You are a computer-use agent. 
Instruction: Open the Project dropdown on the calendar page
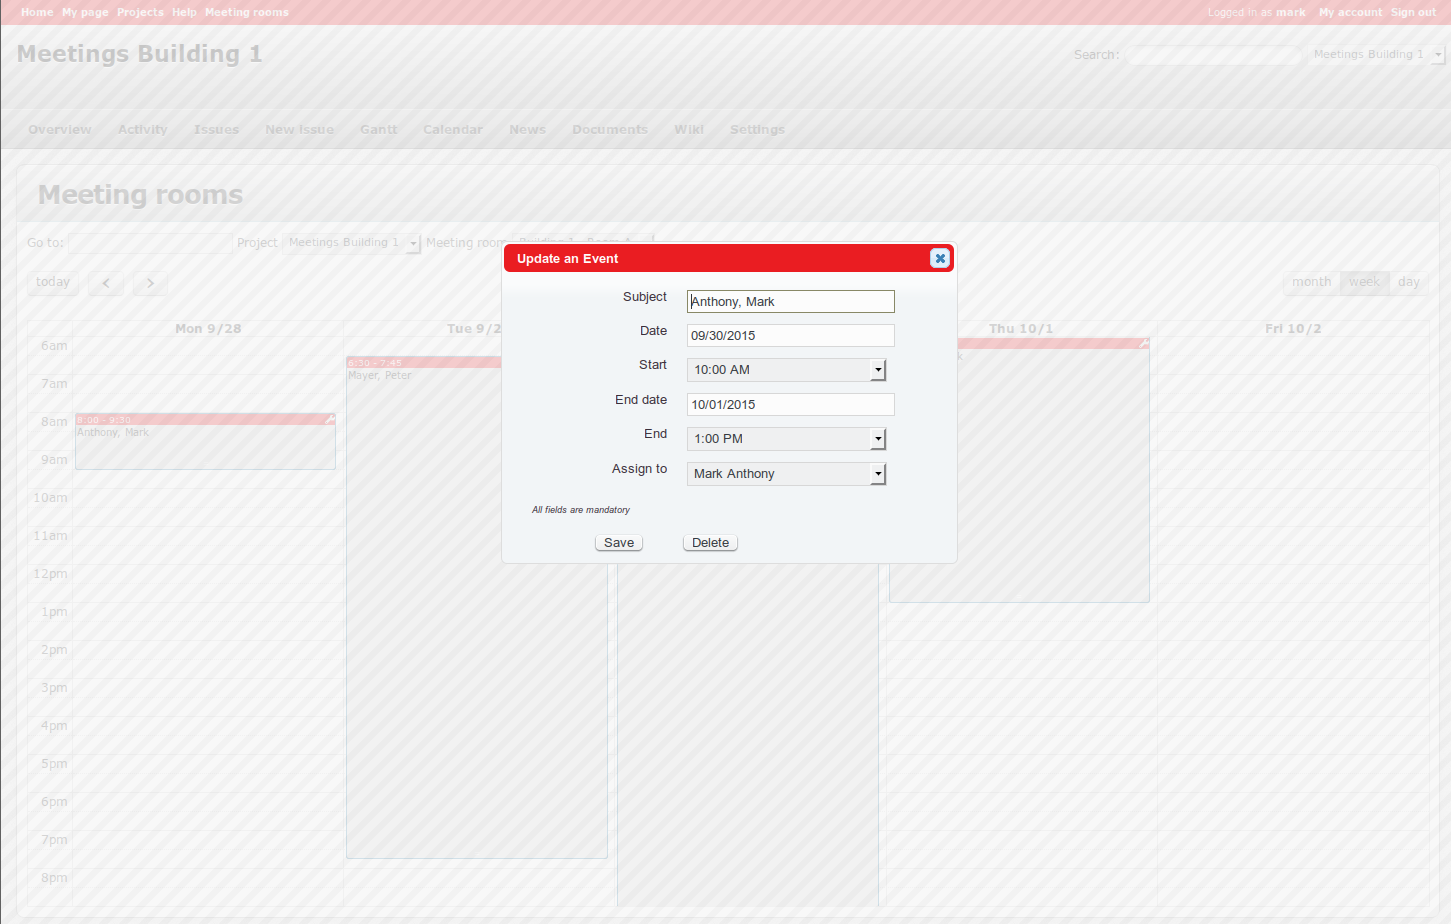point(351,243)
